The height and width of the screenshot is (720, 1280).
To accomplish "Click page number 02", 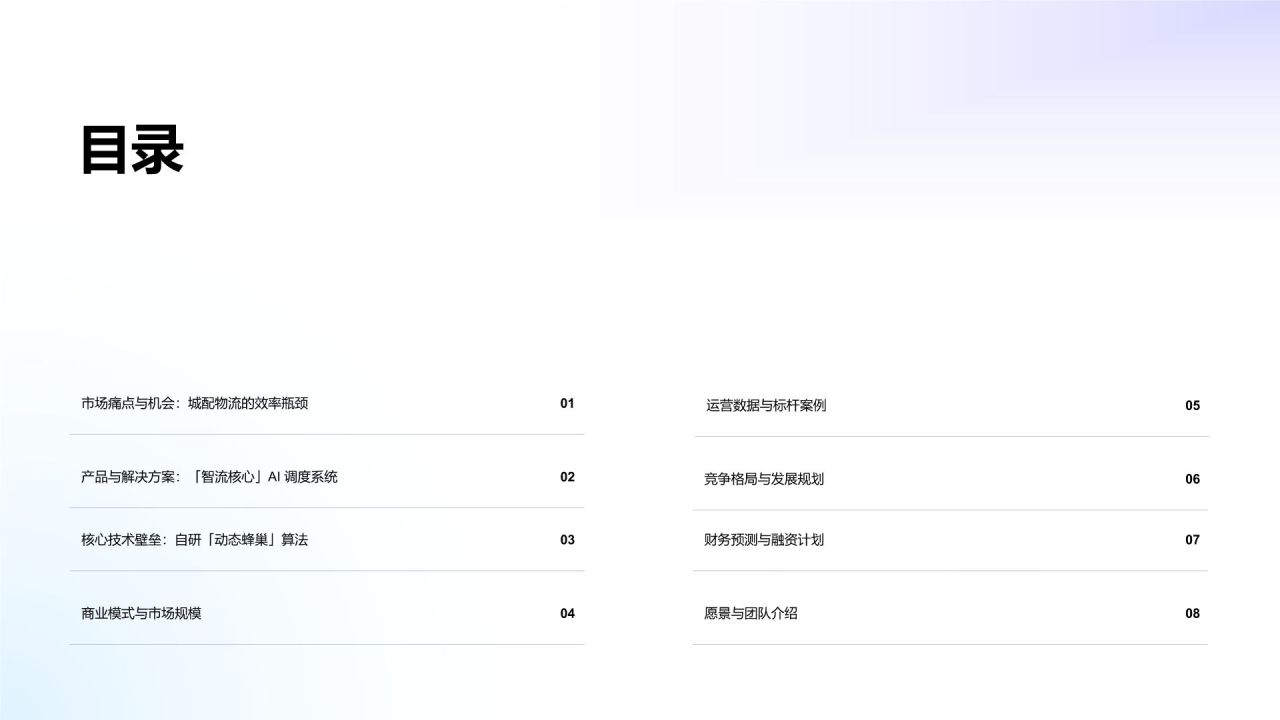I will click(567, 477).
